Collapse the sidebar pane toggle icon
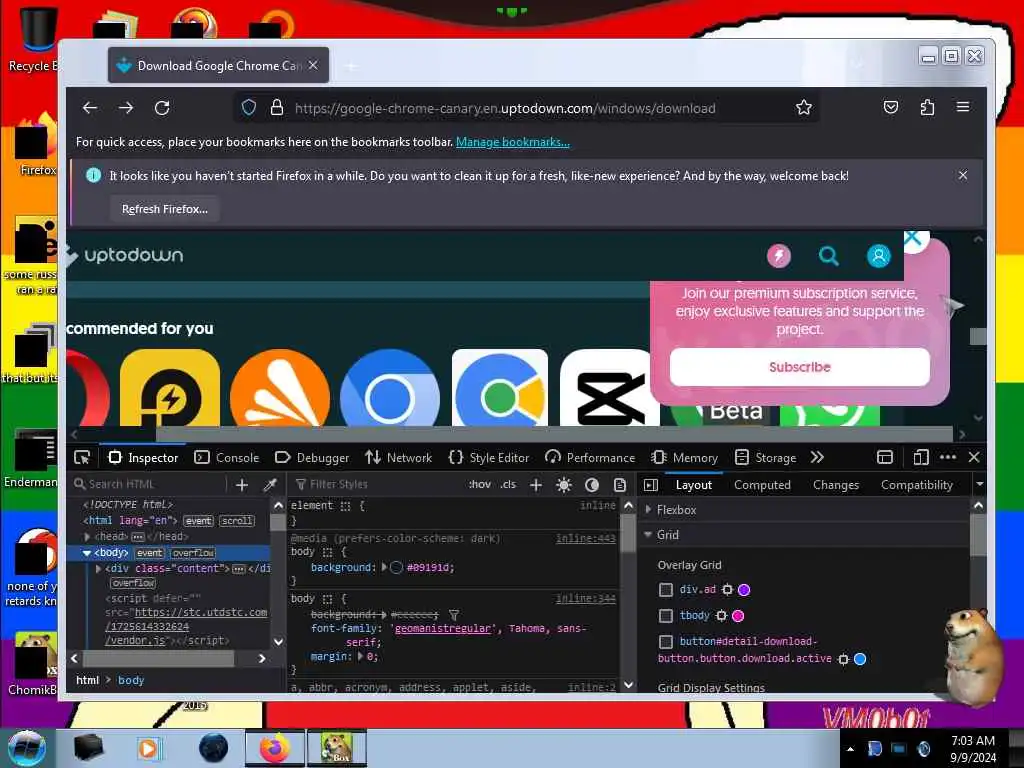 click(x=651, y=485)
